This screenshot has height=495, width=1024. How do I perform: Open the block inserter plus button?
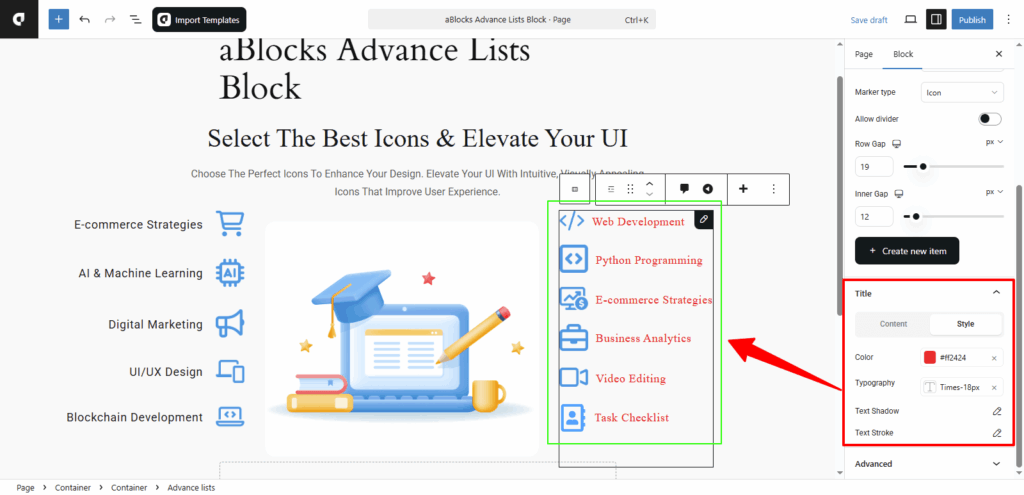coord(59,20)
